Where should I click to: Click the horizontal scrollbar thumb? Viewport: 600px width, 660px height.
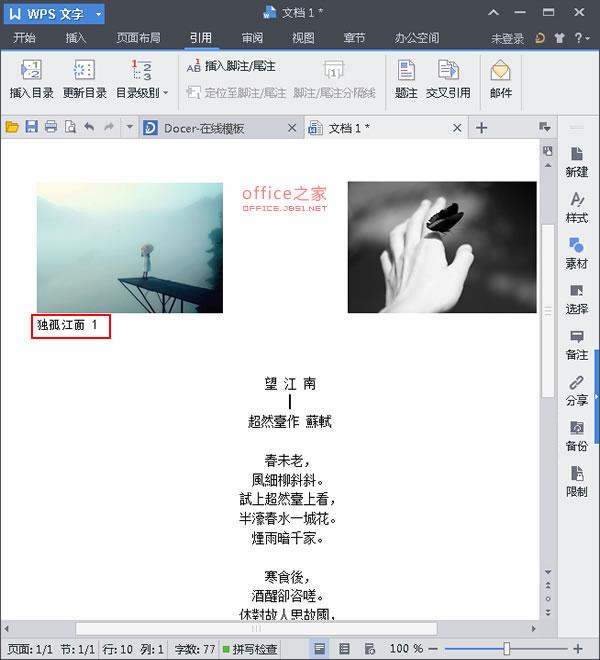coord(256,629)
